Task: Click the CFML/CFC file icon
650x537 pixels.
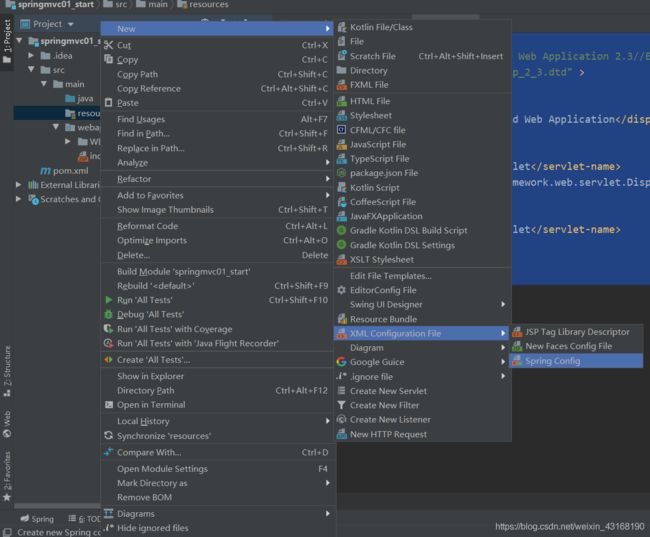Action: [342, 130]
